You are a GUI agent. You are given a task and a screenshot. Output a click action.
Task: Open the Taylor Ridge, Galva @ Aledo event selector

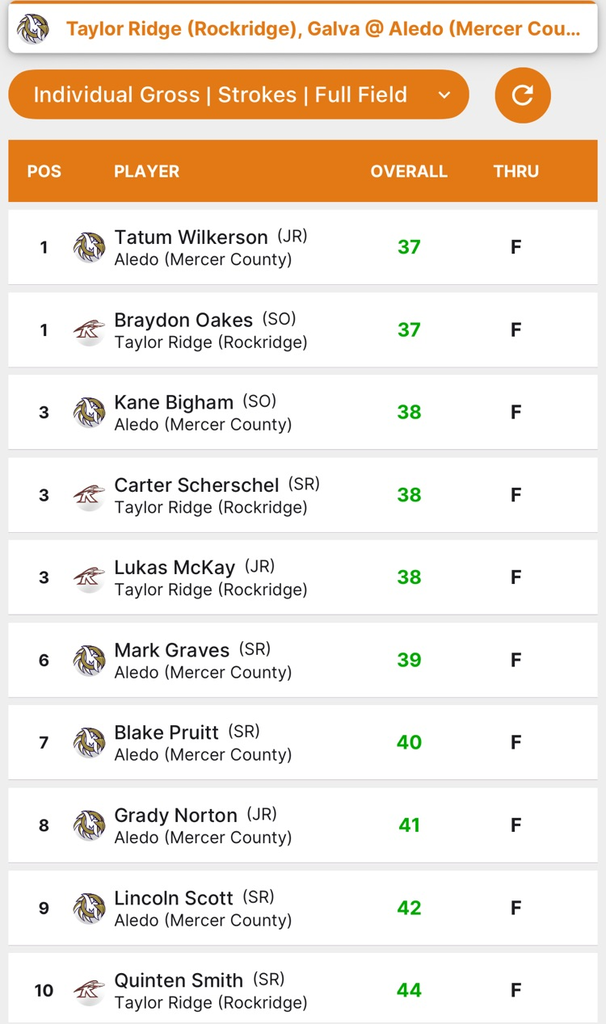coord(322,29)
